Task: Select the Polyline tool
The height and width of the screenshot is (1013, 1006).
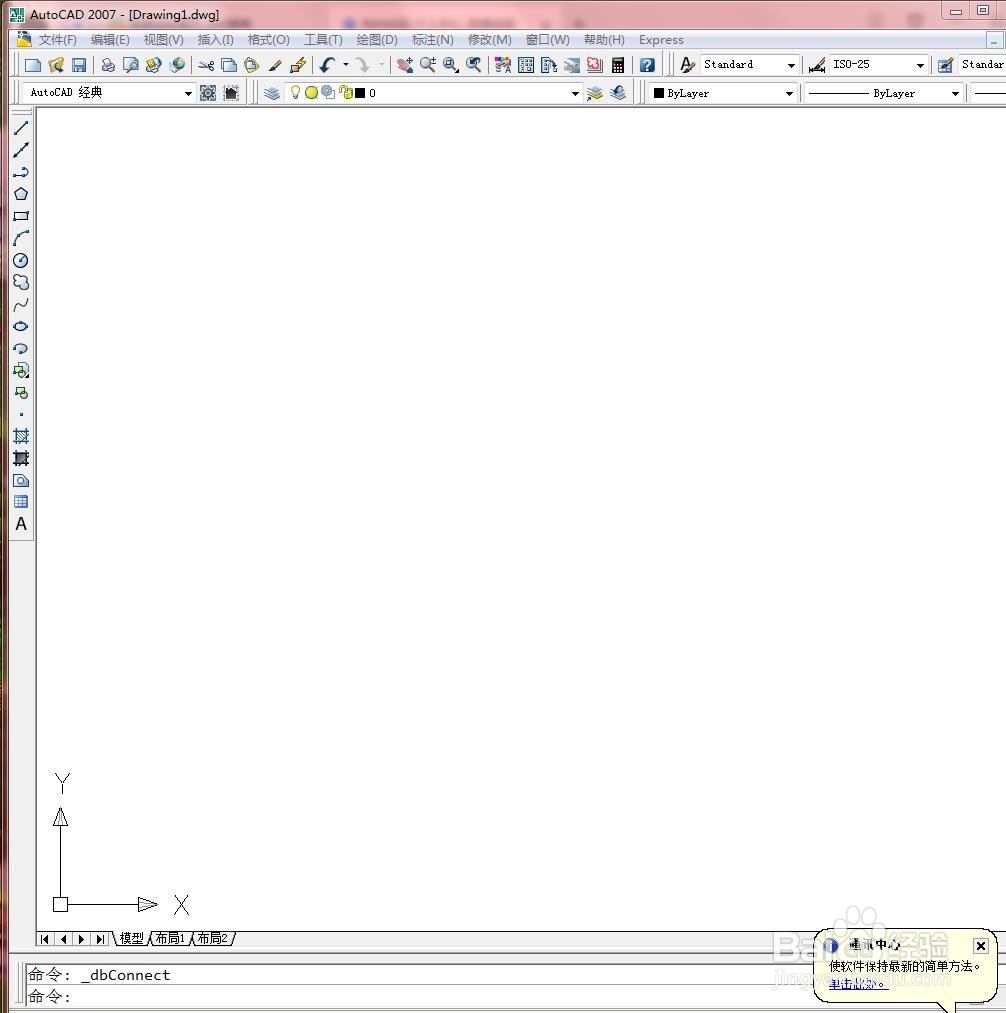Action: point(21,172)
